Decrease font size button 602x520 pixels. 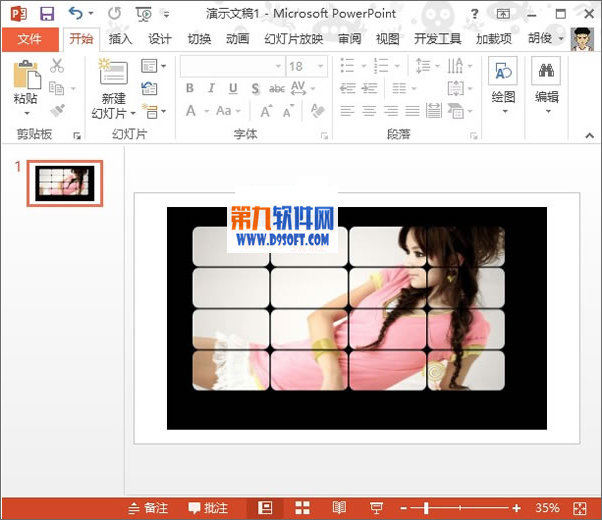(288, 111)
